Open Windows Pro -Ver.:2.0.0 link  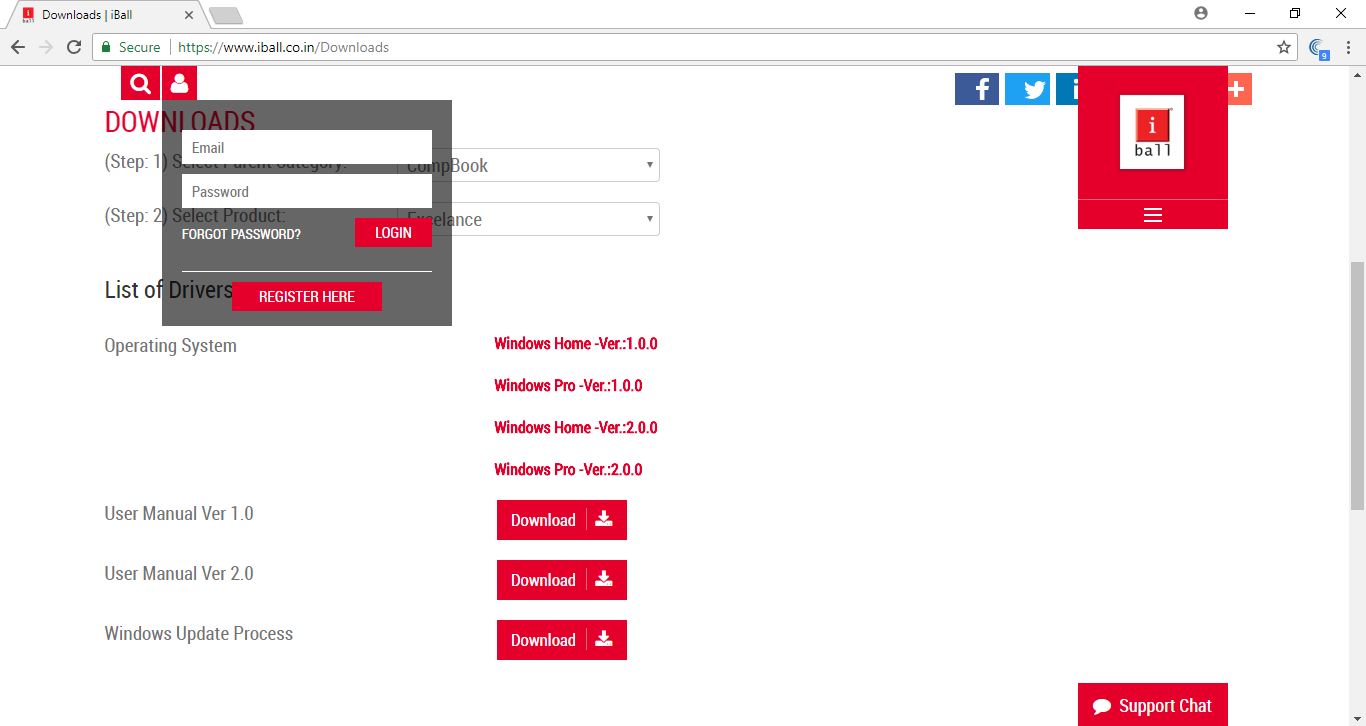[568, 469]
